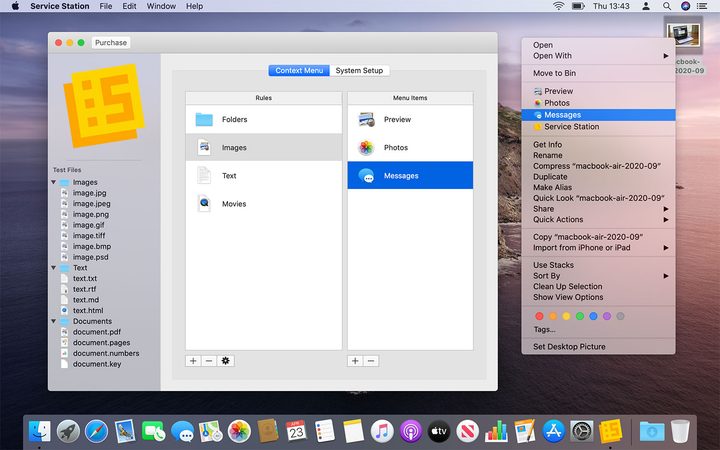Screen dimensions: 720x450
Task: Open Safari compass icon in Dock
Action: (x=96, y=431)
